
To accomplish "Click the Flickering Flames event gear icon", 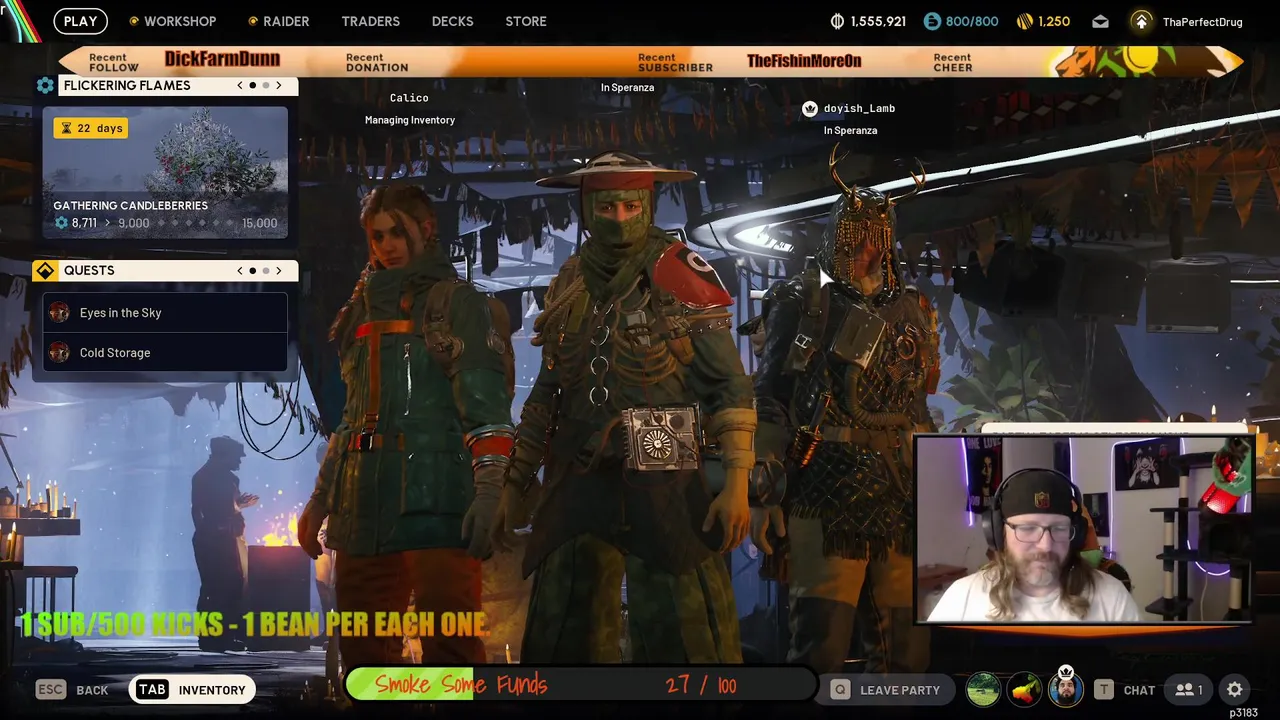I will (x=45, y=86).
